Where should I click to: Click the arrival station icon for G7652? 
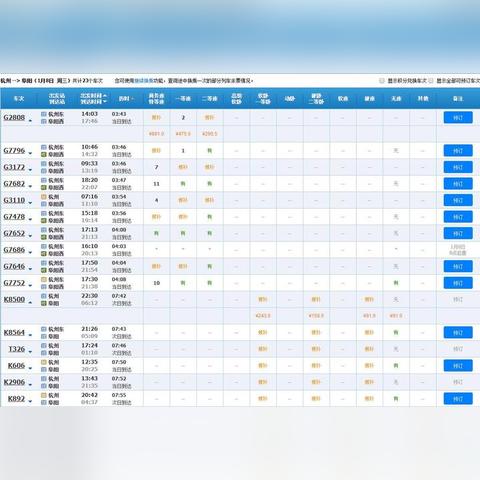pyautogui.click(x=44, y=237)
